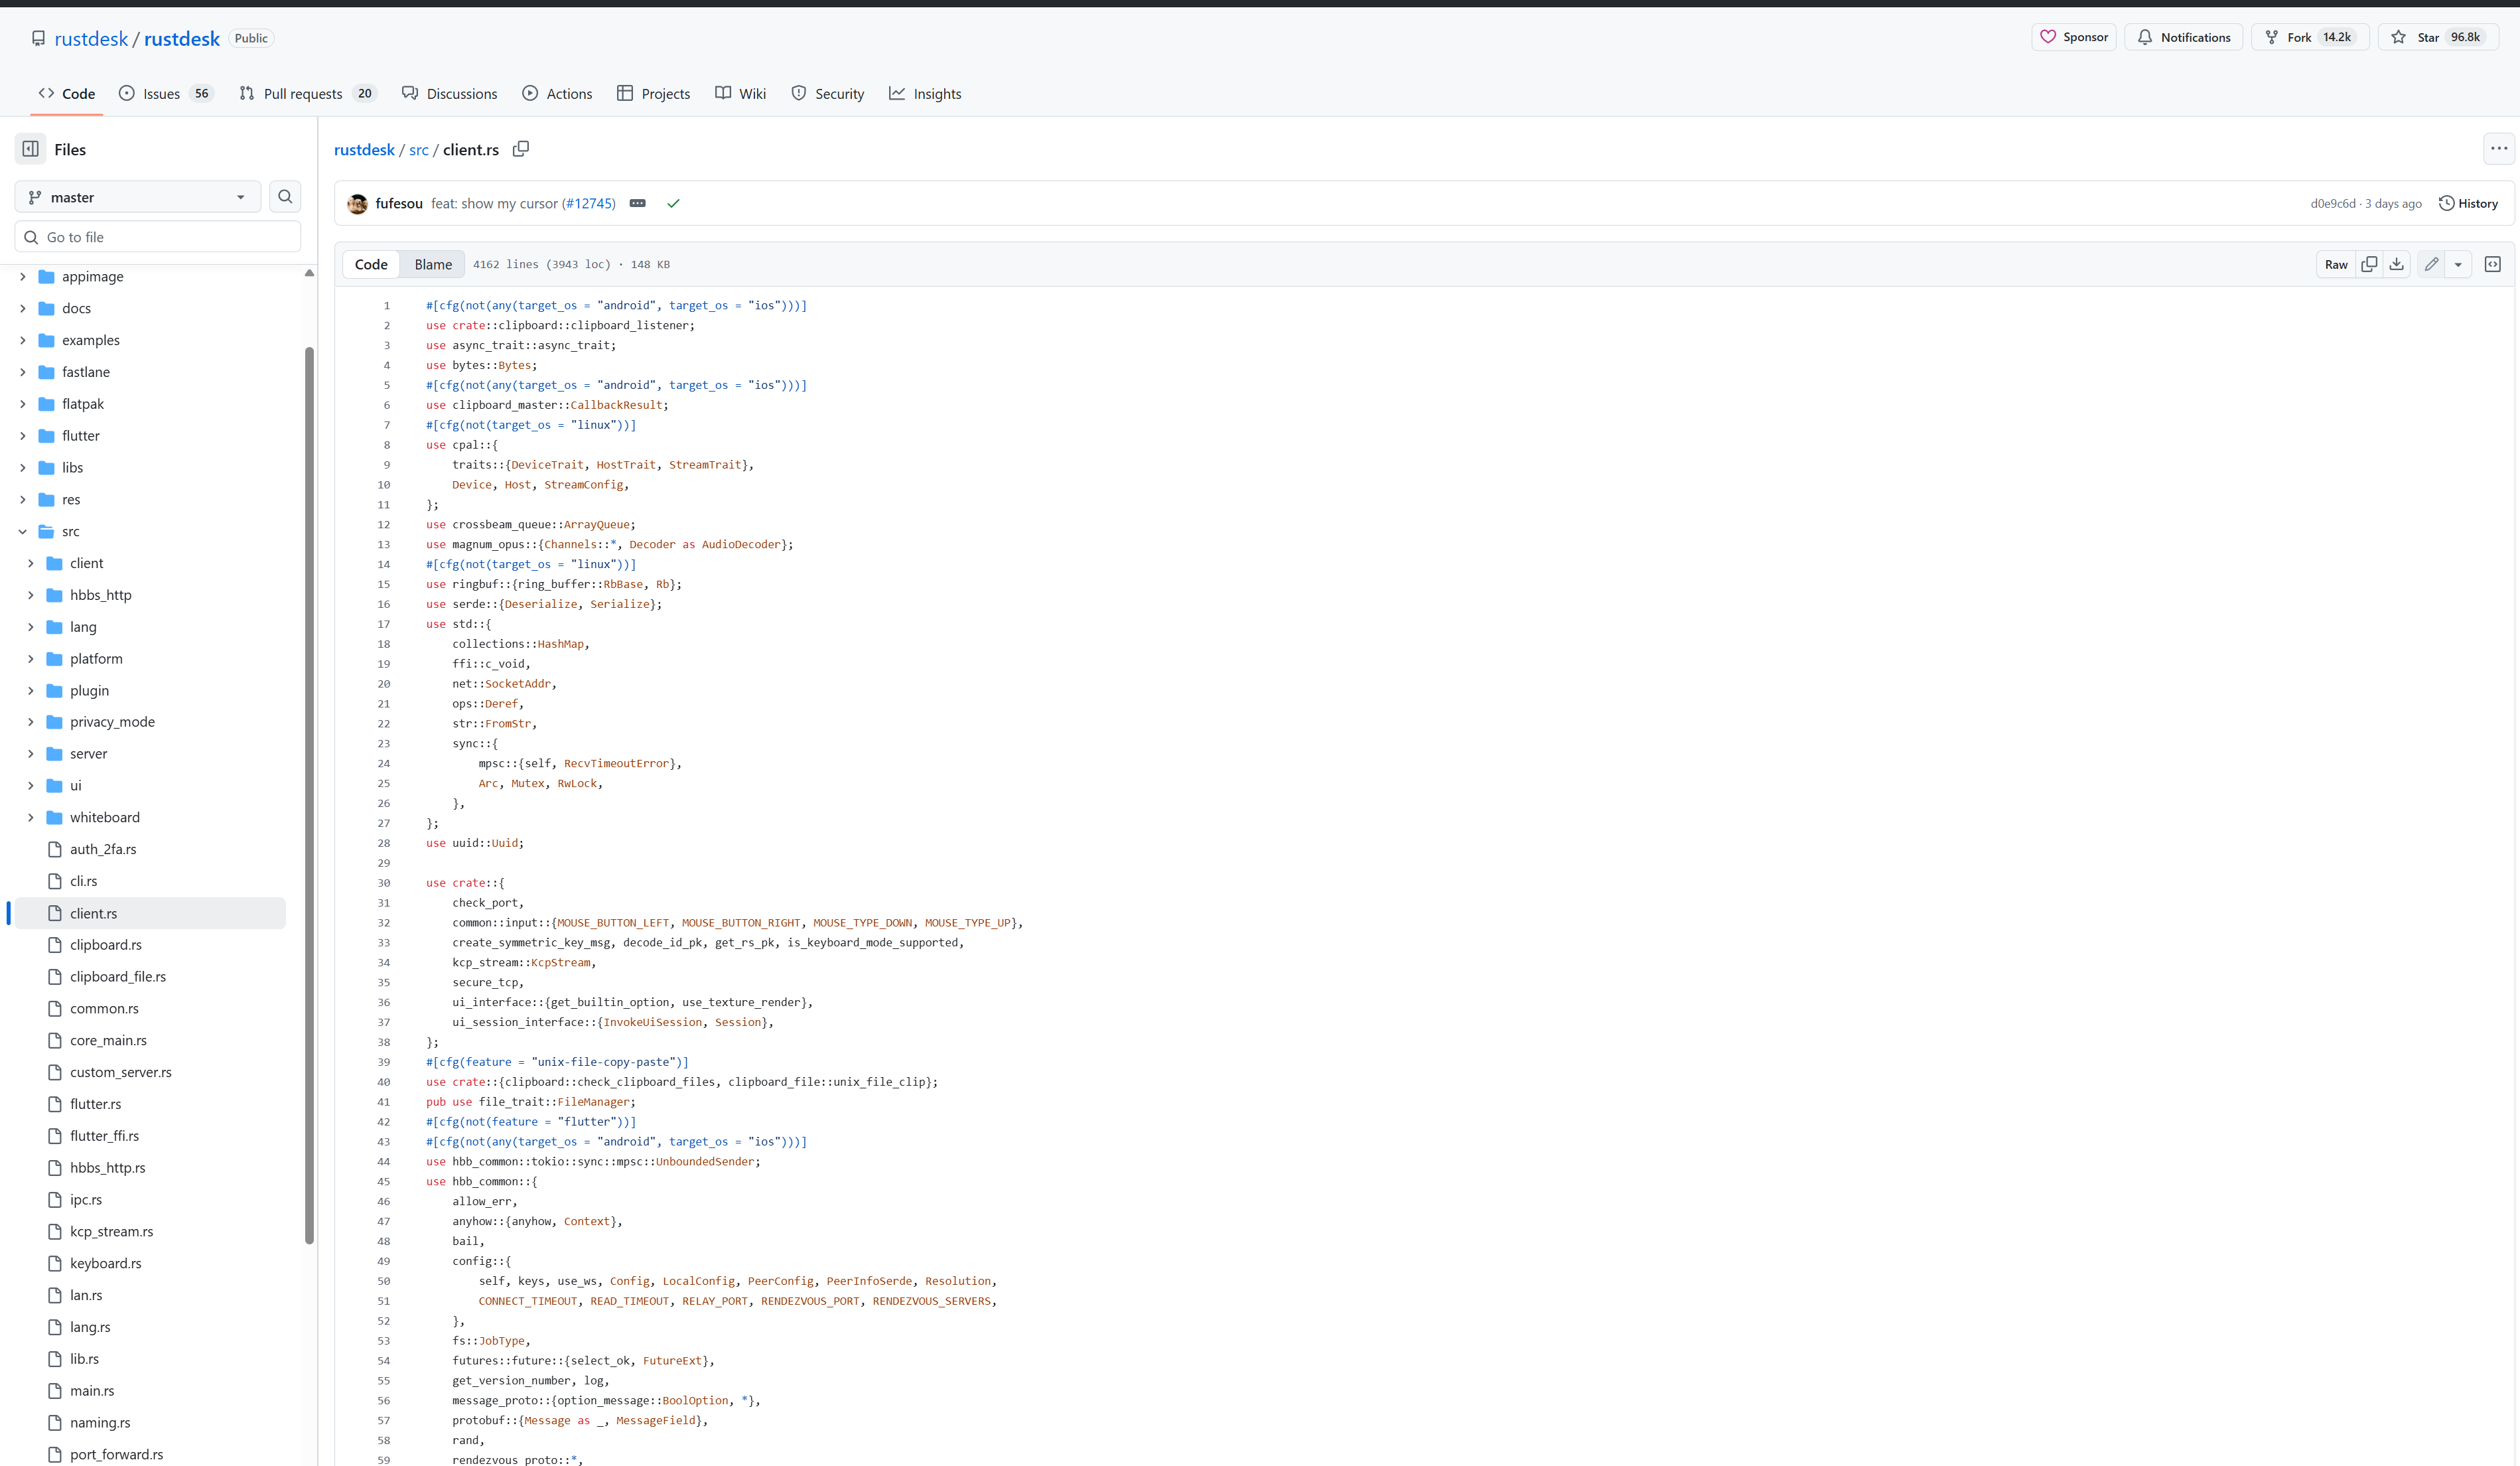
Task: Expand the client folder
Action: point(30,564)
